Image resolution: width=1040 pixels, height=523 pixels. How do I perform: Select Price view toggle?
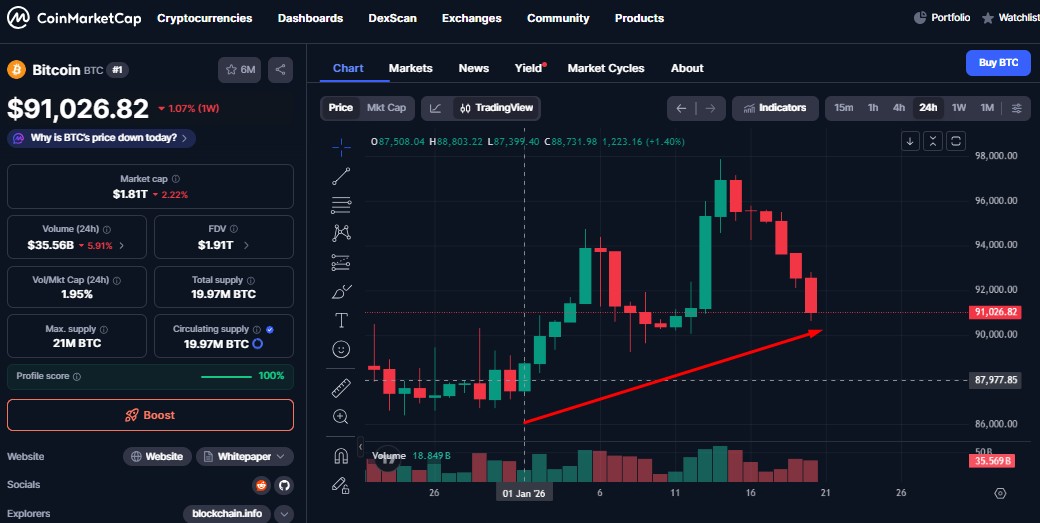(x=340, y=107)
